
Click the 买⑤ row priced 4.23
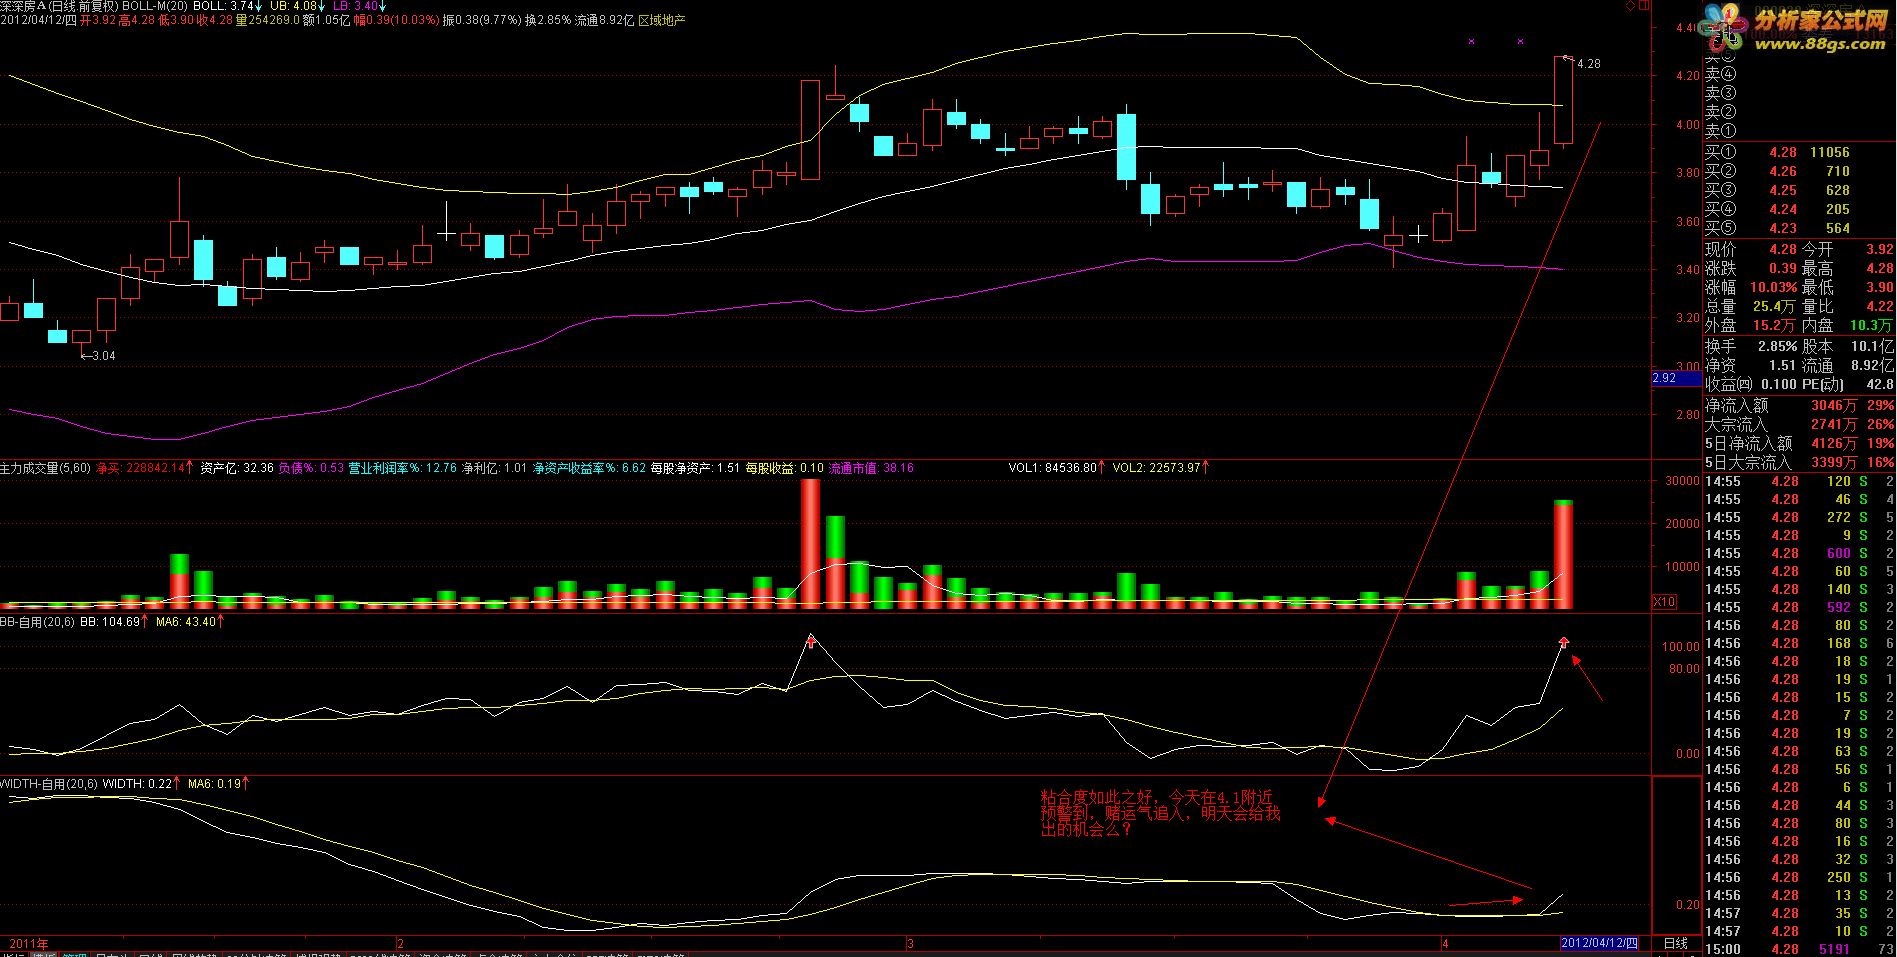click(1799, 228)
